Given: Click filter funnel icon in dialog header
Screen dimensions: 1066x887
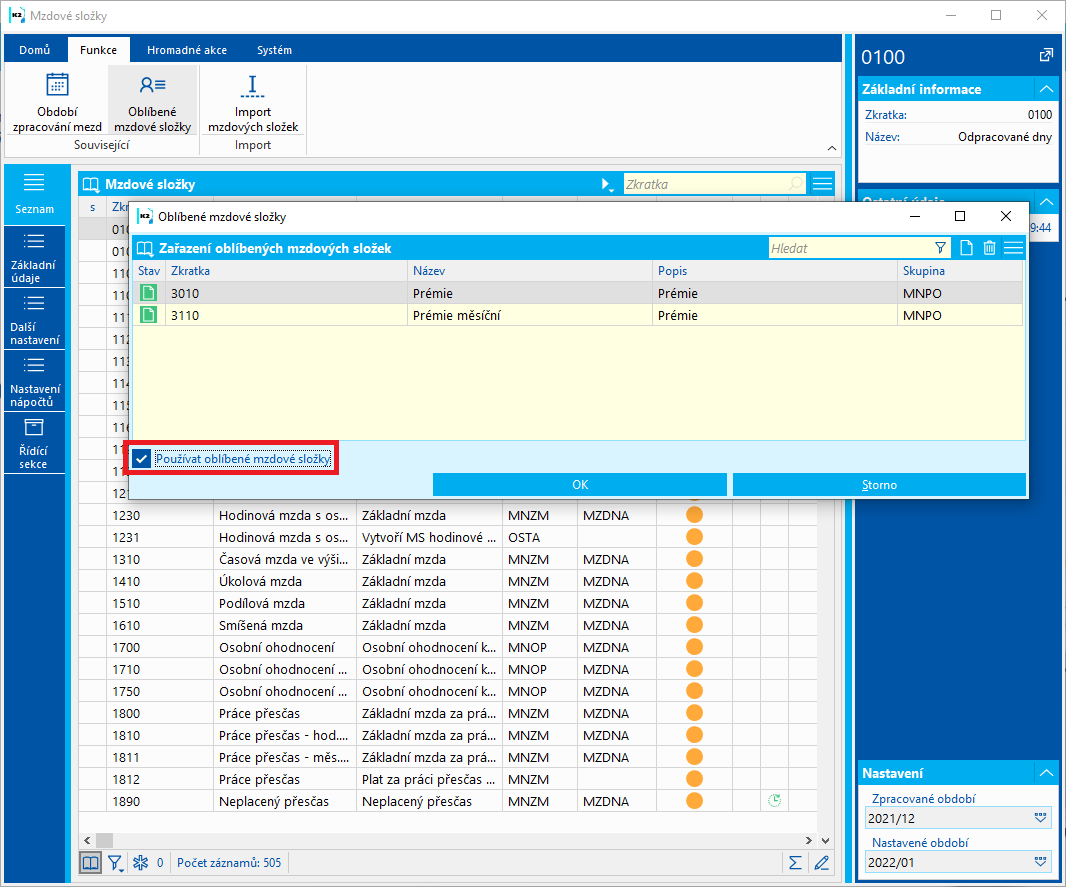Looking at the screenshot, I should 940,248.
